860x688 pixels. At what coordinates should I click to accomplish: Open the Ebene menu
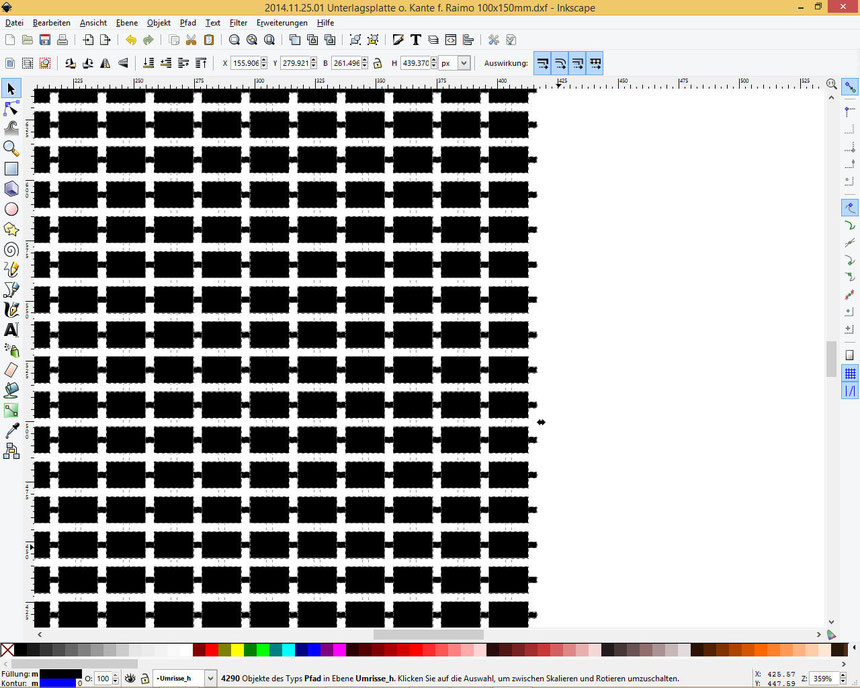pos(127,23)
